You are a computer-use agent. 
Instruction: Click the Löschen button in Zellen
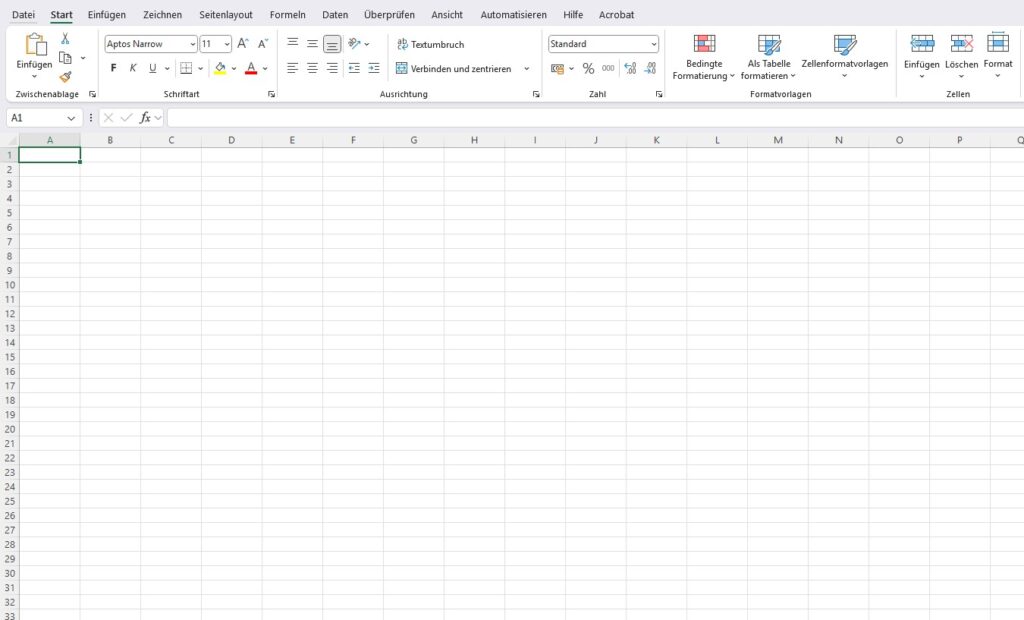point(961,55)
